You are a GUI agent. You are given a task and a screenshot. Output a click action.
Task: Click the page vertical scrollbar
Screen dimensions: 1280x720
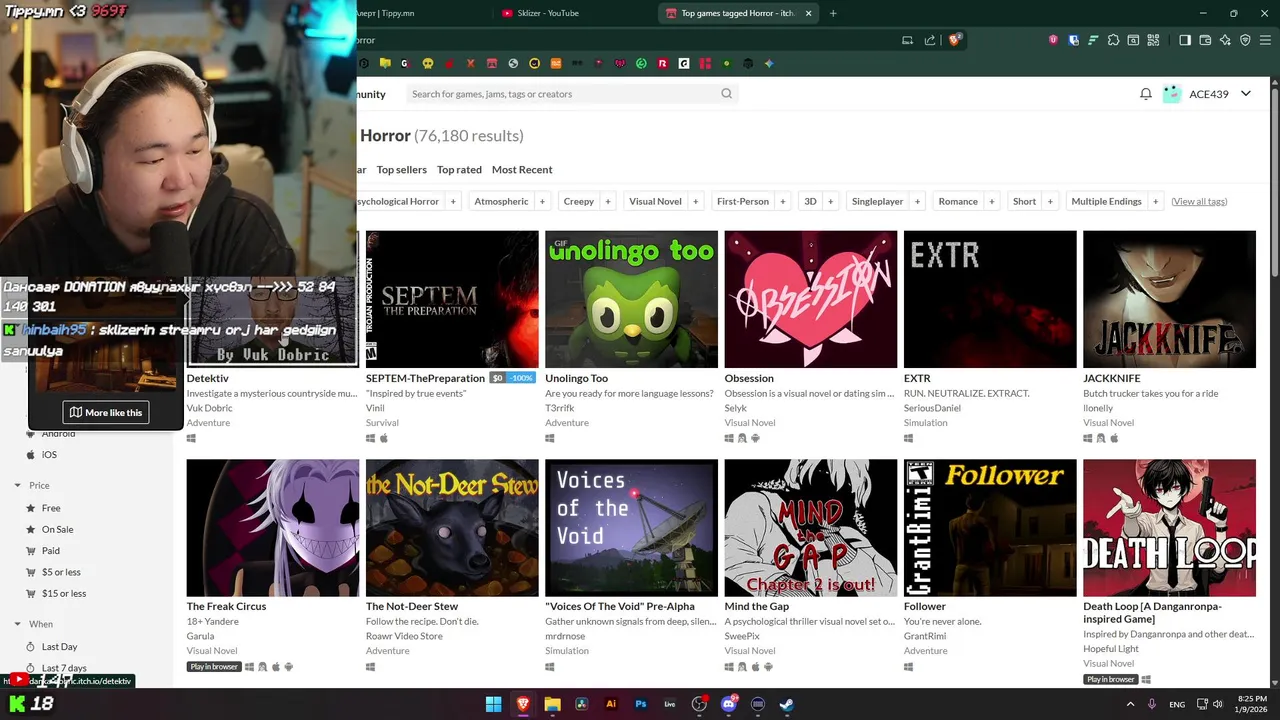(x=1274, y=180)
